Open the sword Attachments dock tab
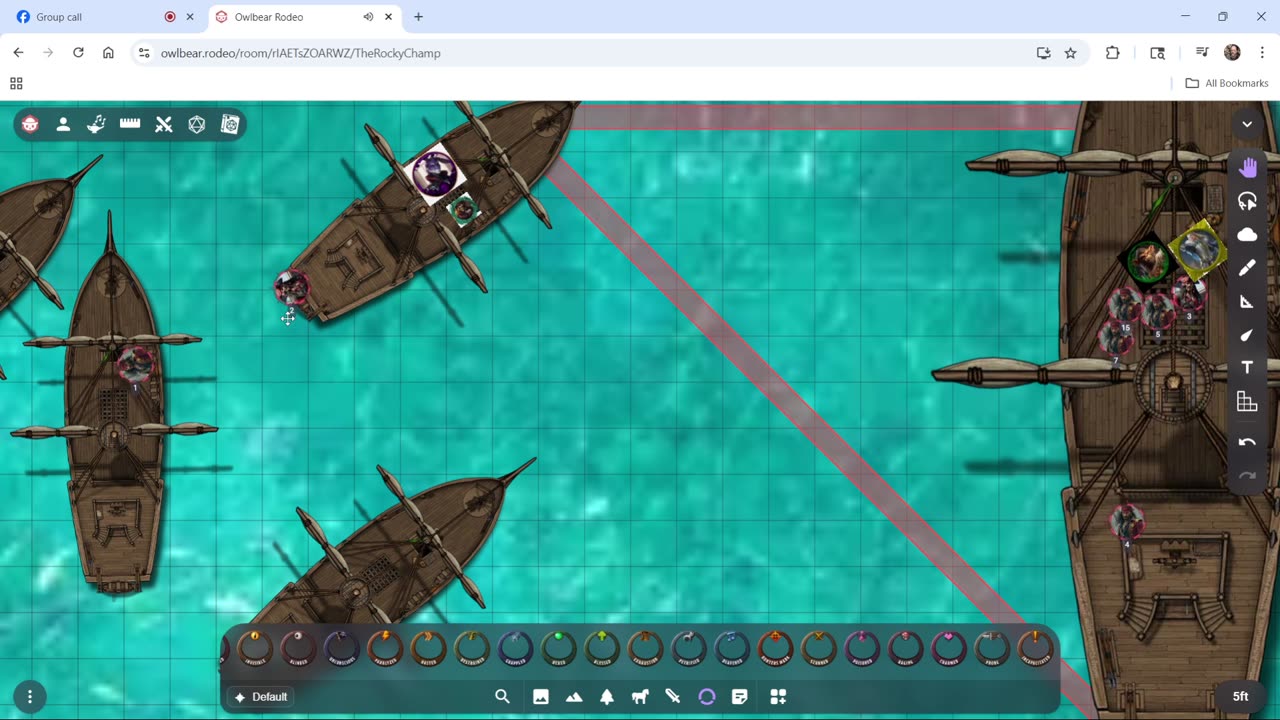The width and height of the screenshot is (1280, 720). point(673,697)
